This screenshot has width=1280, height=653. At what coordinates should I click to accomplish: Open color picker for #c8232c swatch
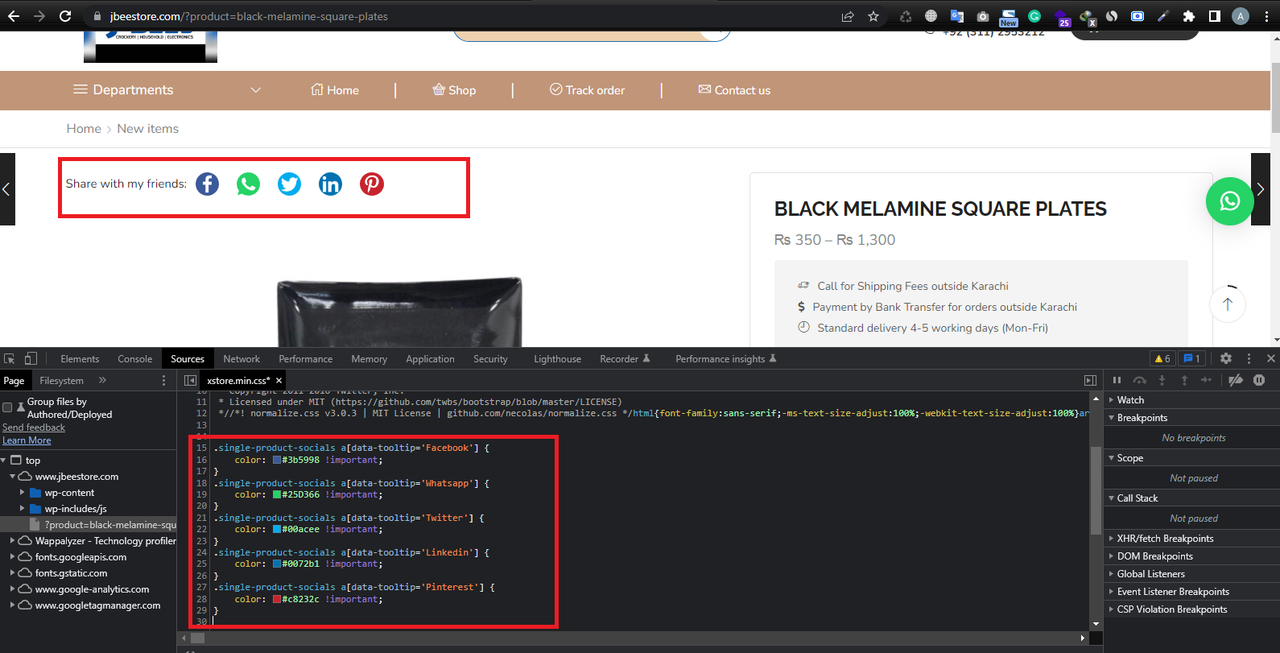(277, 599)
